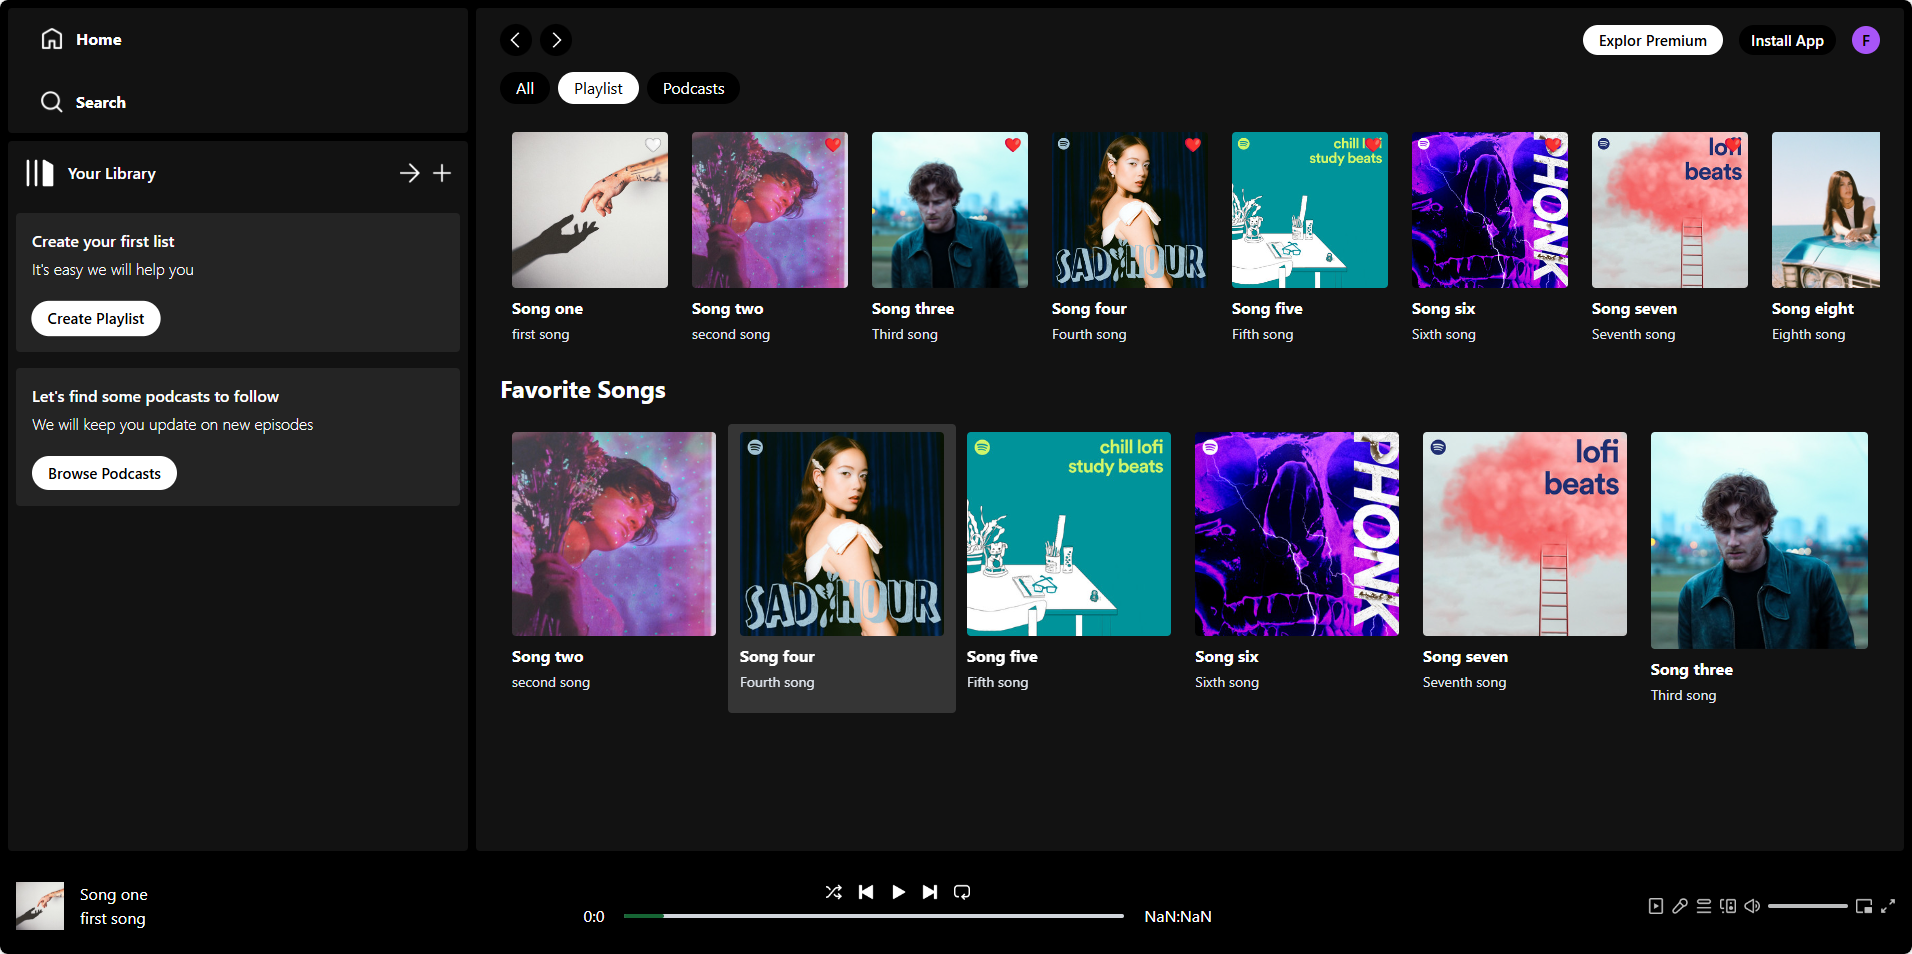Go back with the left chevron
The height and width of the screenshot is (954, 1912).
pyautogui.click(x=516, y=40)
